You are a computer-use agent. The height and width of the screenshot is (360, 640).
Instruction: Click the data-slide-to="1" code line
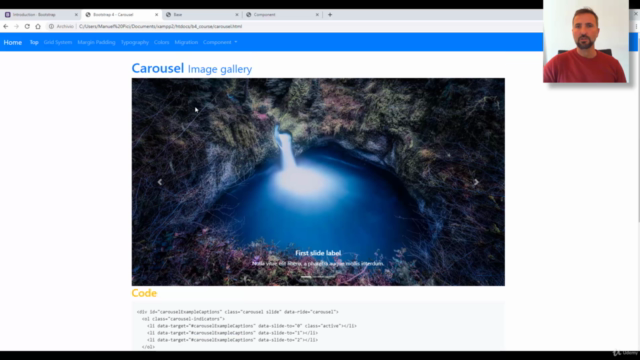tap(232, 333)
